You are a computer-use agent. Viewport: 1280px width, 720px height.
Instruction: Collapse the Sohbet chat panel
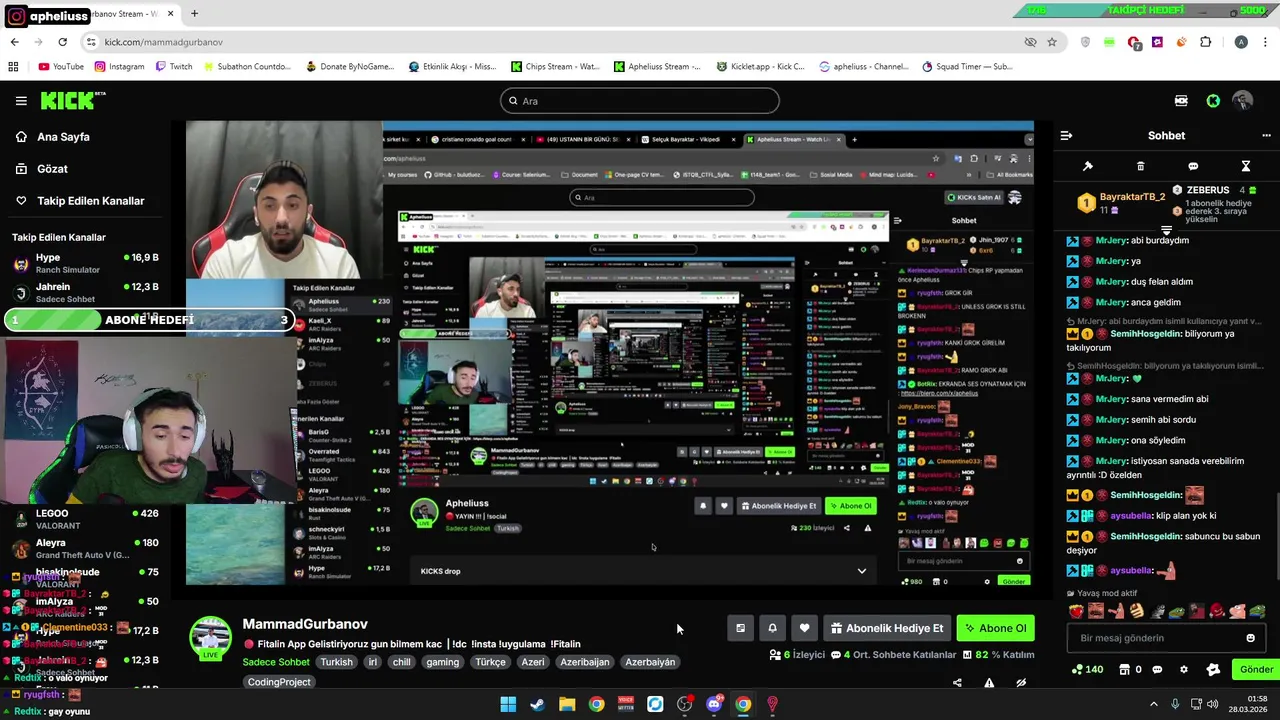[x=1066, y=135]
